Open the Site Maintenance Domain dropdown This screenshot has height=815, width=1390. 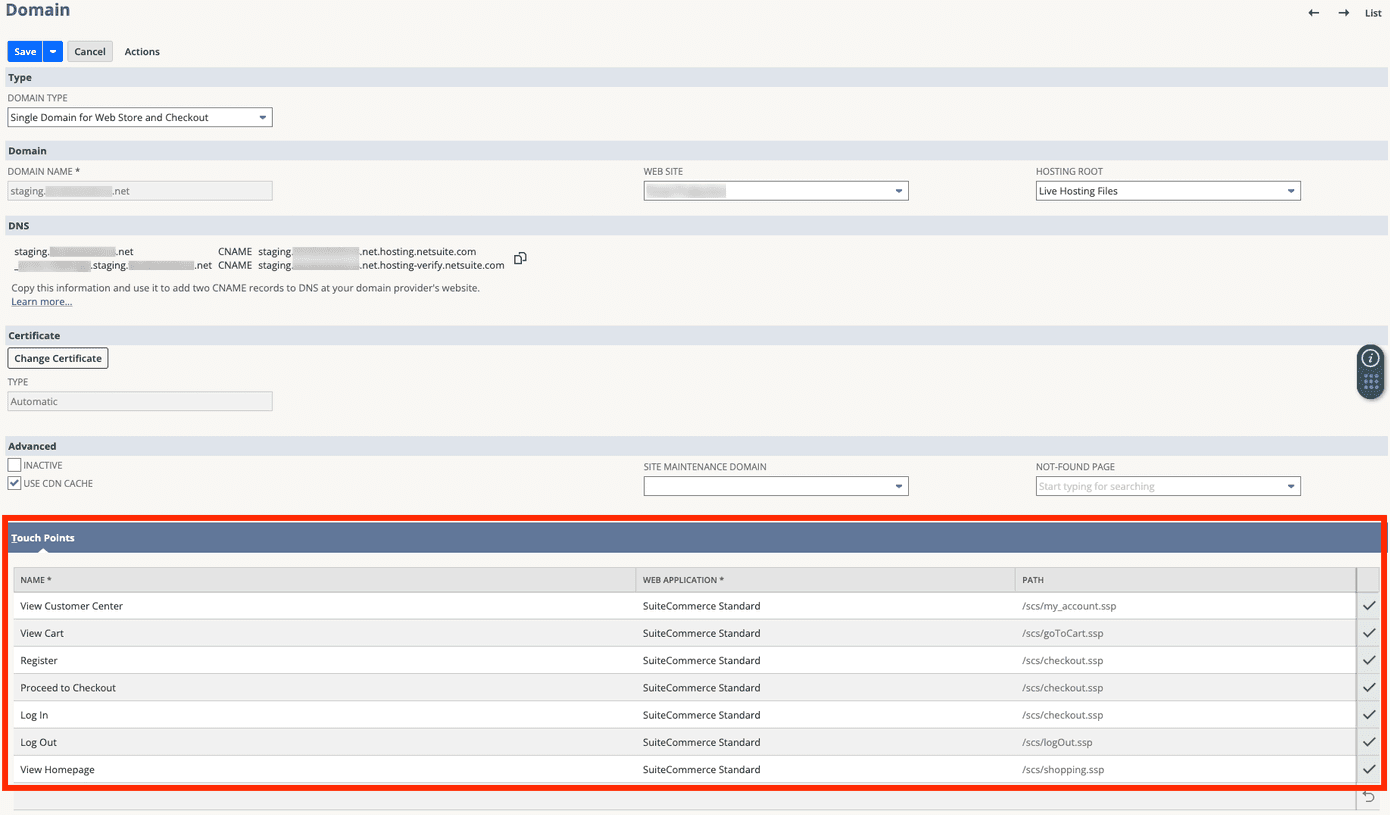click(776, 486)
